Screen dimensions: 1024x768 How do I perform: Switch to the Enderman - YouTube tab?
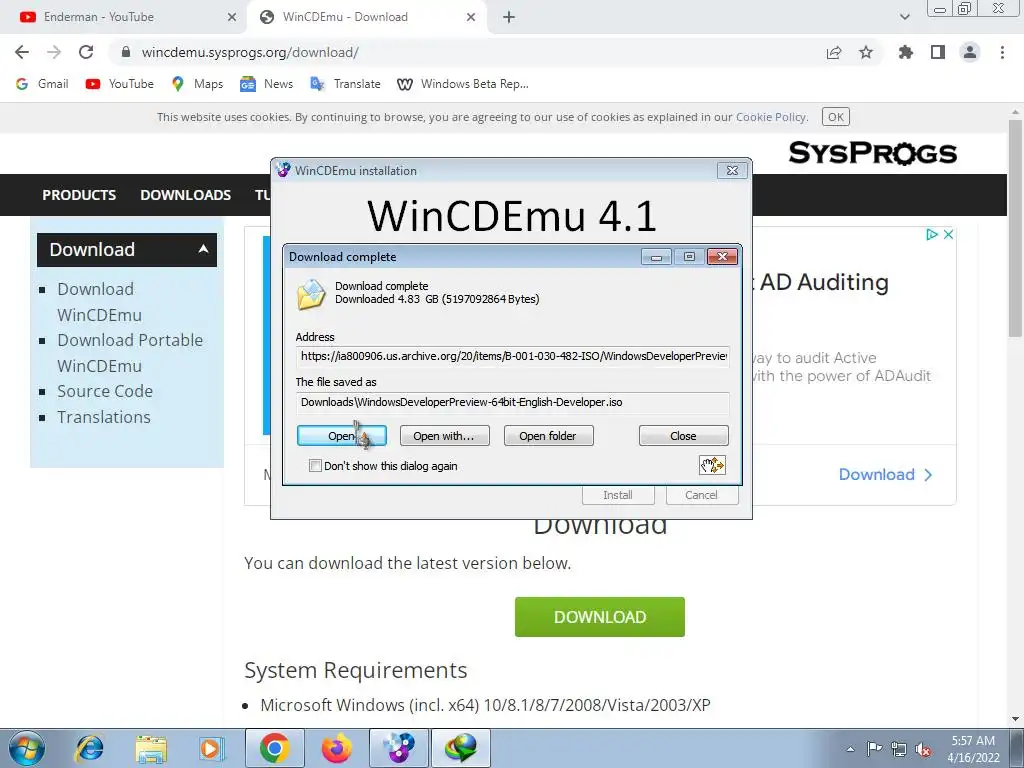123,17
